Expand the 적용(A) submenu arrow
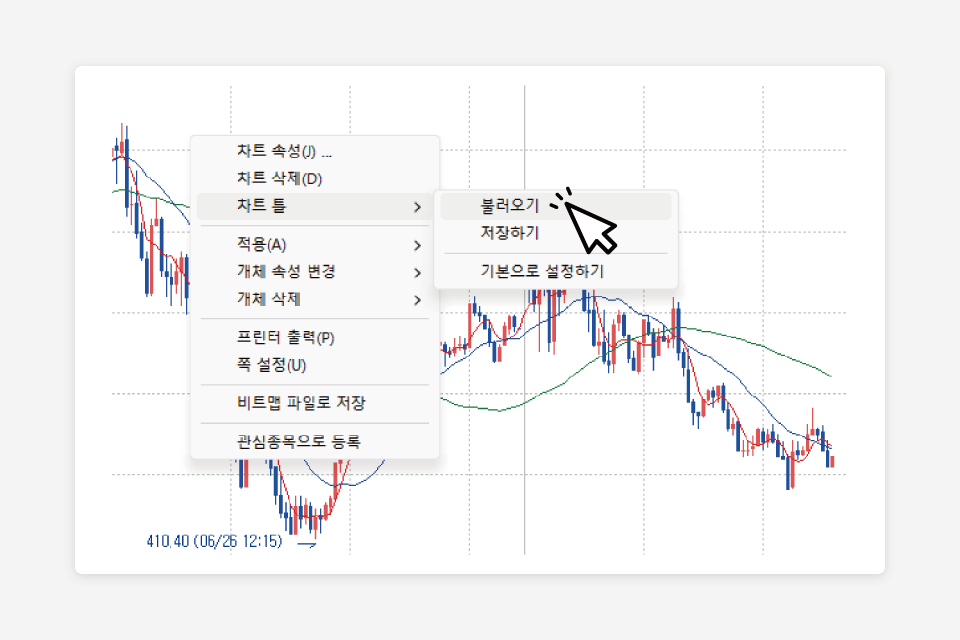 [417, 245]
